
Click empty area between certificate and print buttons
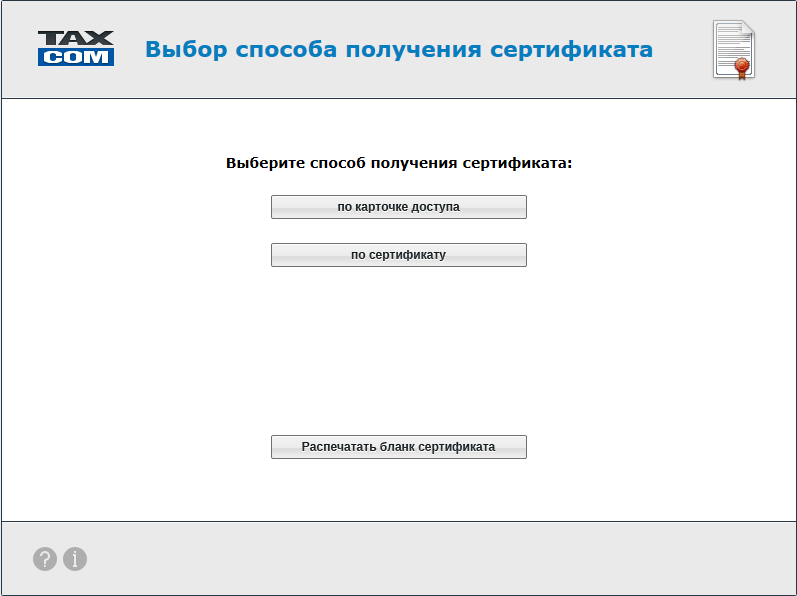(398, 350)
